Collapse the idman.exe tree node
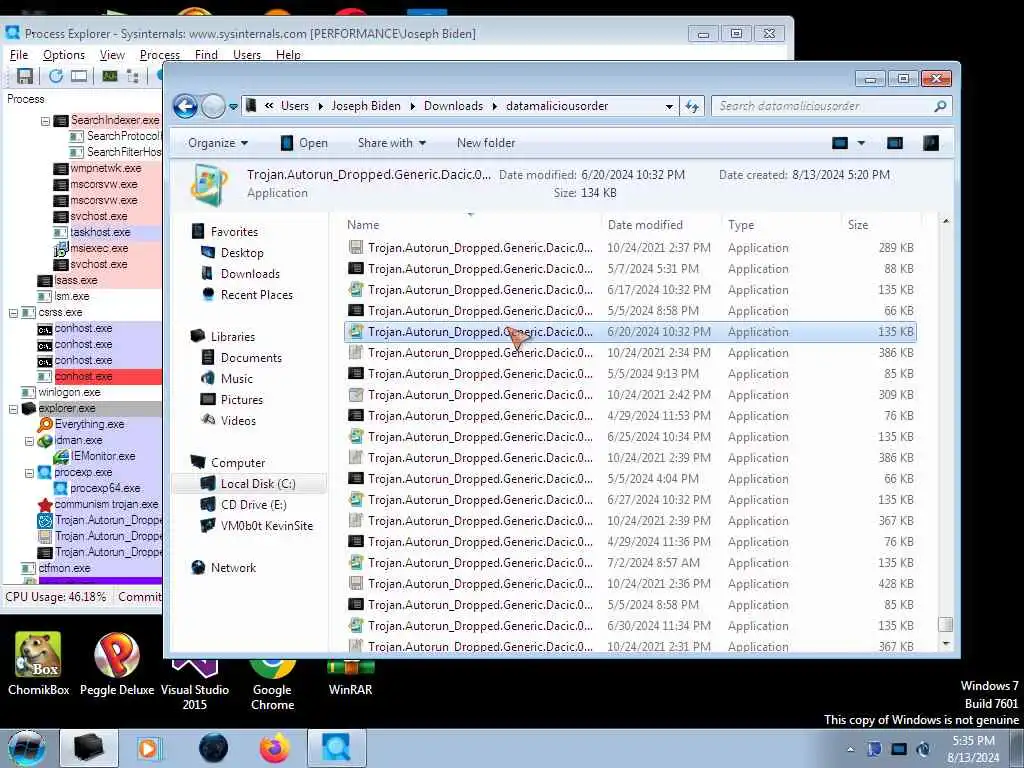Viewport: 1024px width, 768px height. pyautogui.click(x=29, y=441)
